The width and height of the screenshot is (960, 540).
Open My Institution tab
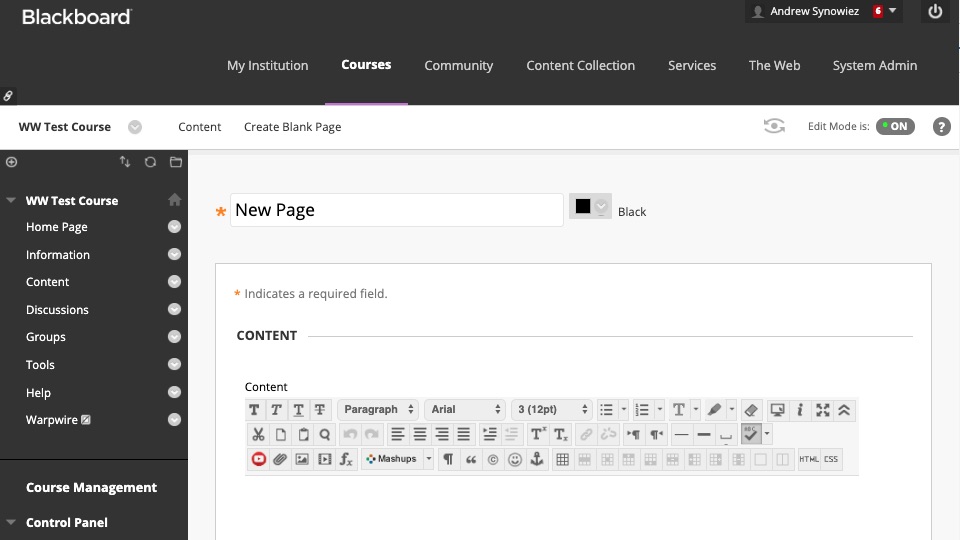coord(268,66)
